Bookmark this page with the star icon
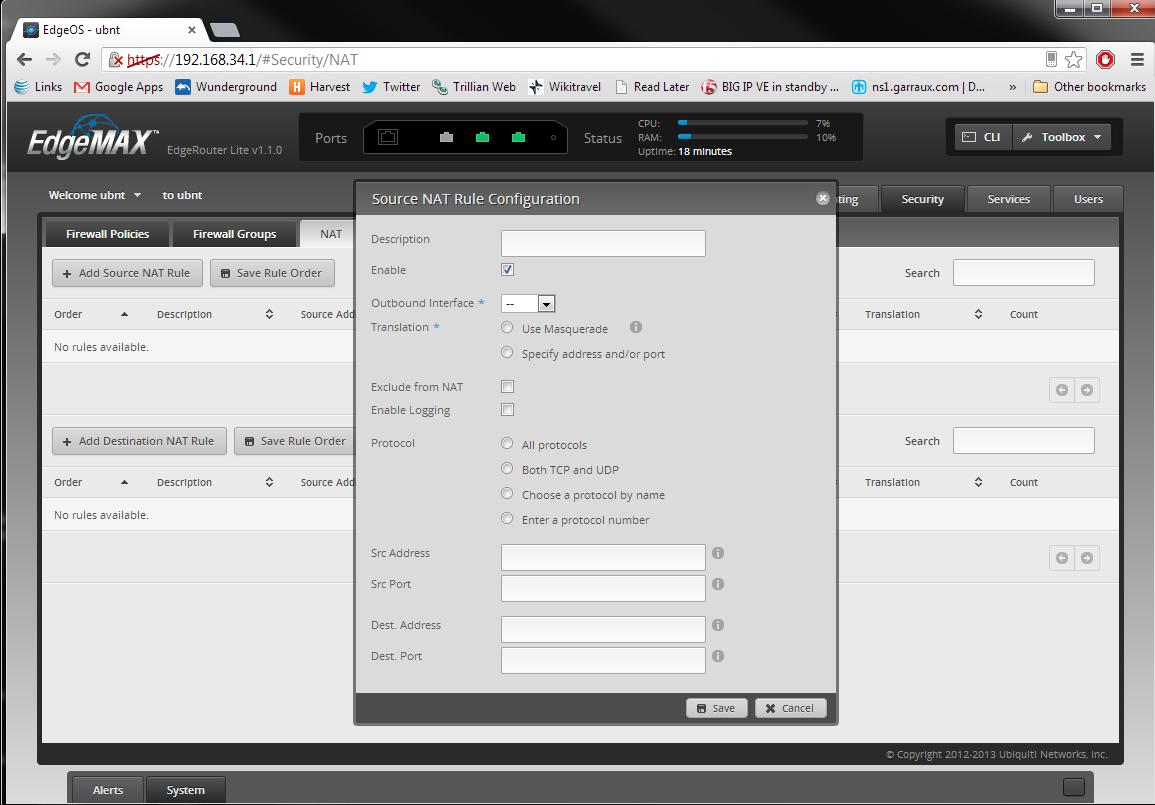1155x805 pixels. (x=1073, y=60)
